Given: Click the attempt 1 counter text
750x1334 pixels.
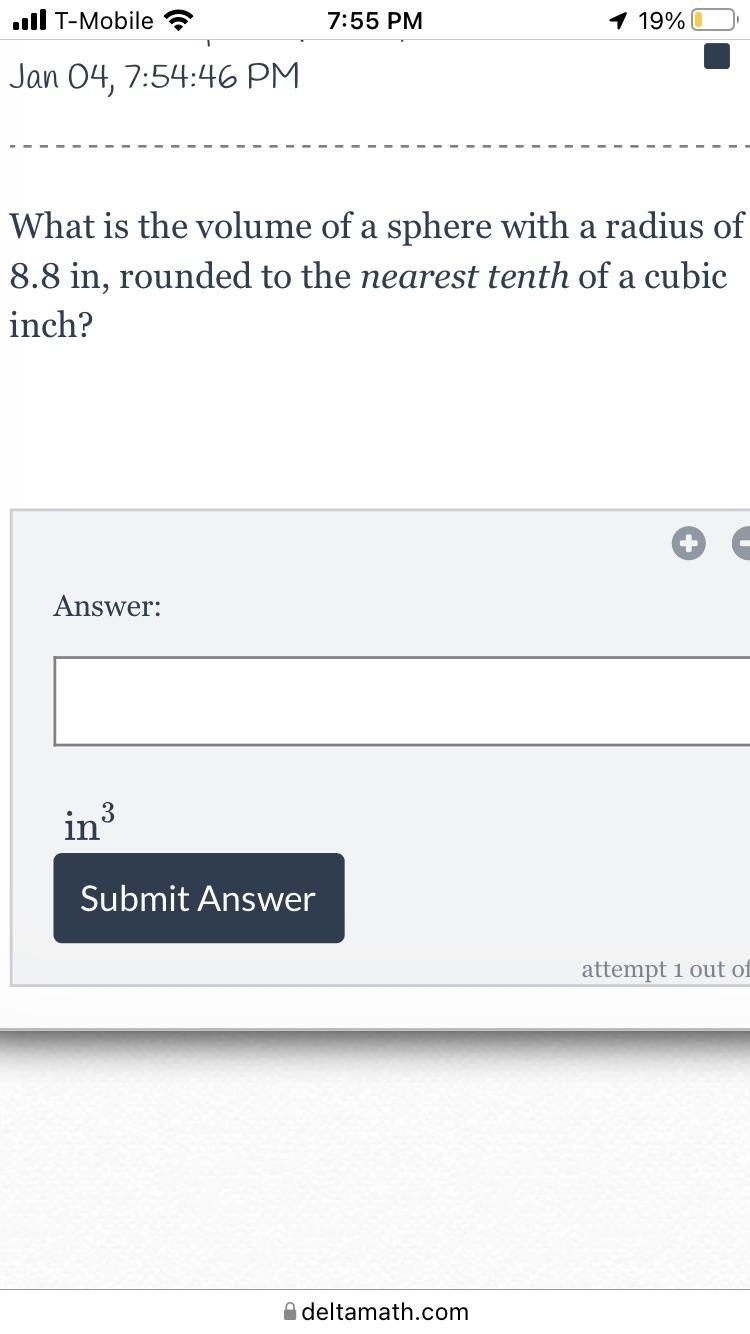Looking at the screenshot, I should [664, 969].
